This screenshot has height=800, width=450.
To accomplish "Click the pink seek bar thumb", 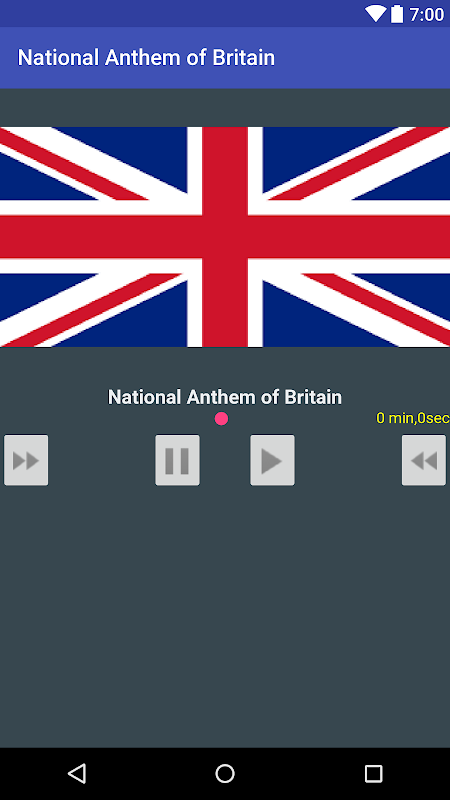I will 221,419.
